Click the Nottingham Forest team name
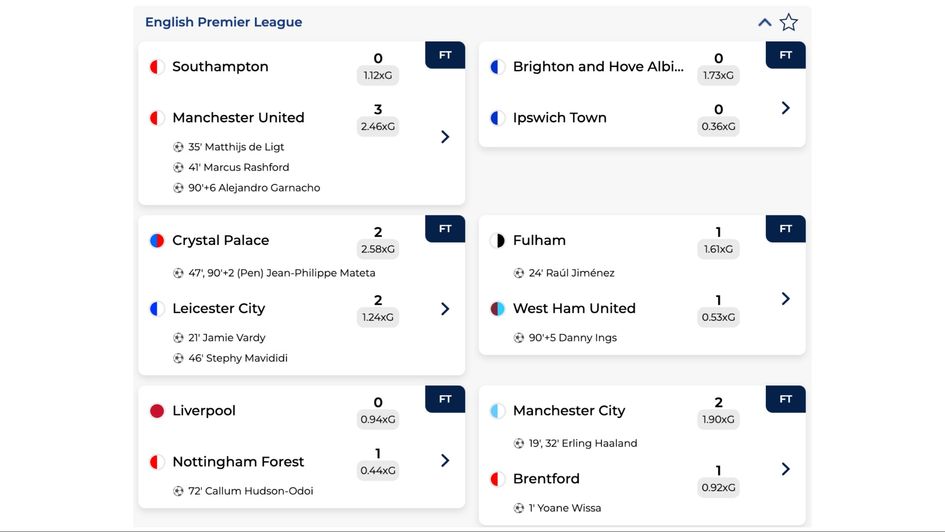The width and height of the screenshot is (945, 532). 238,462
